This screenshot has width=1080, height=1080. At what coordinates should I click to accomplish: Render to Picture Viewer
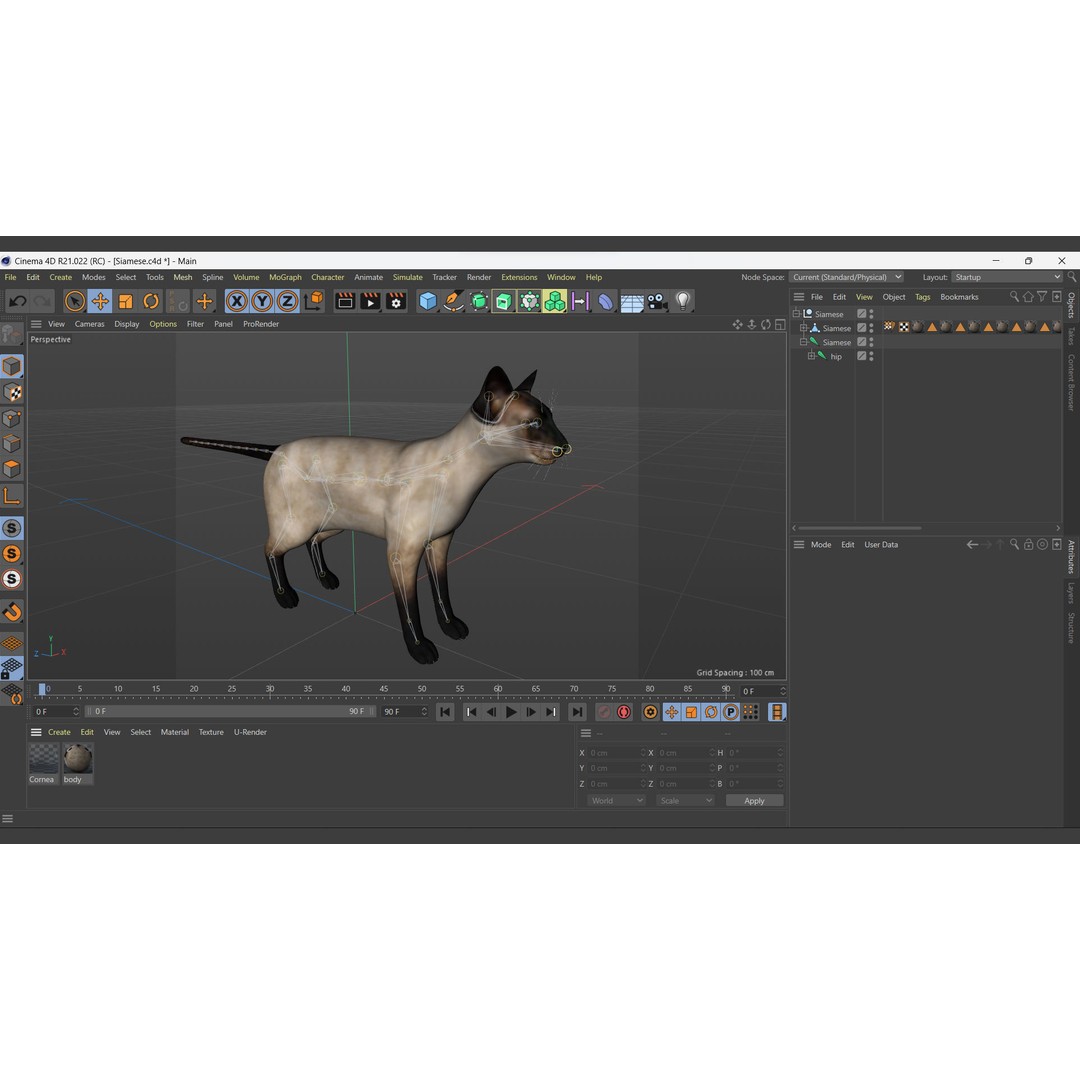point(370,301)
